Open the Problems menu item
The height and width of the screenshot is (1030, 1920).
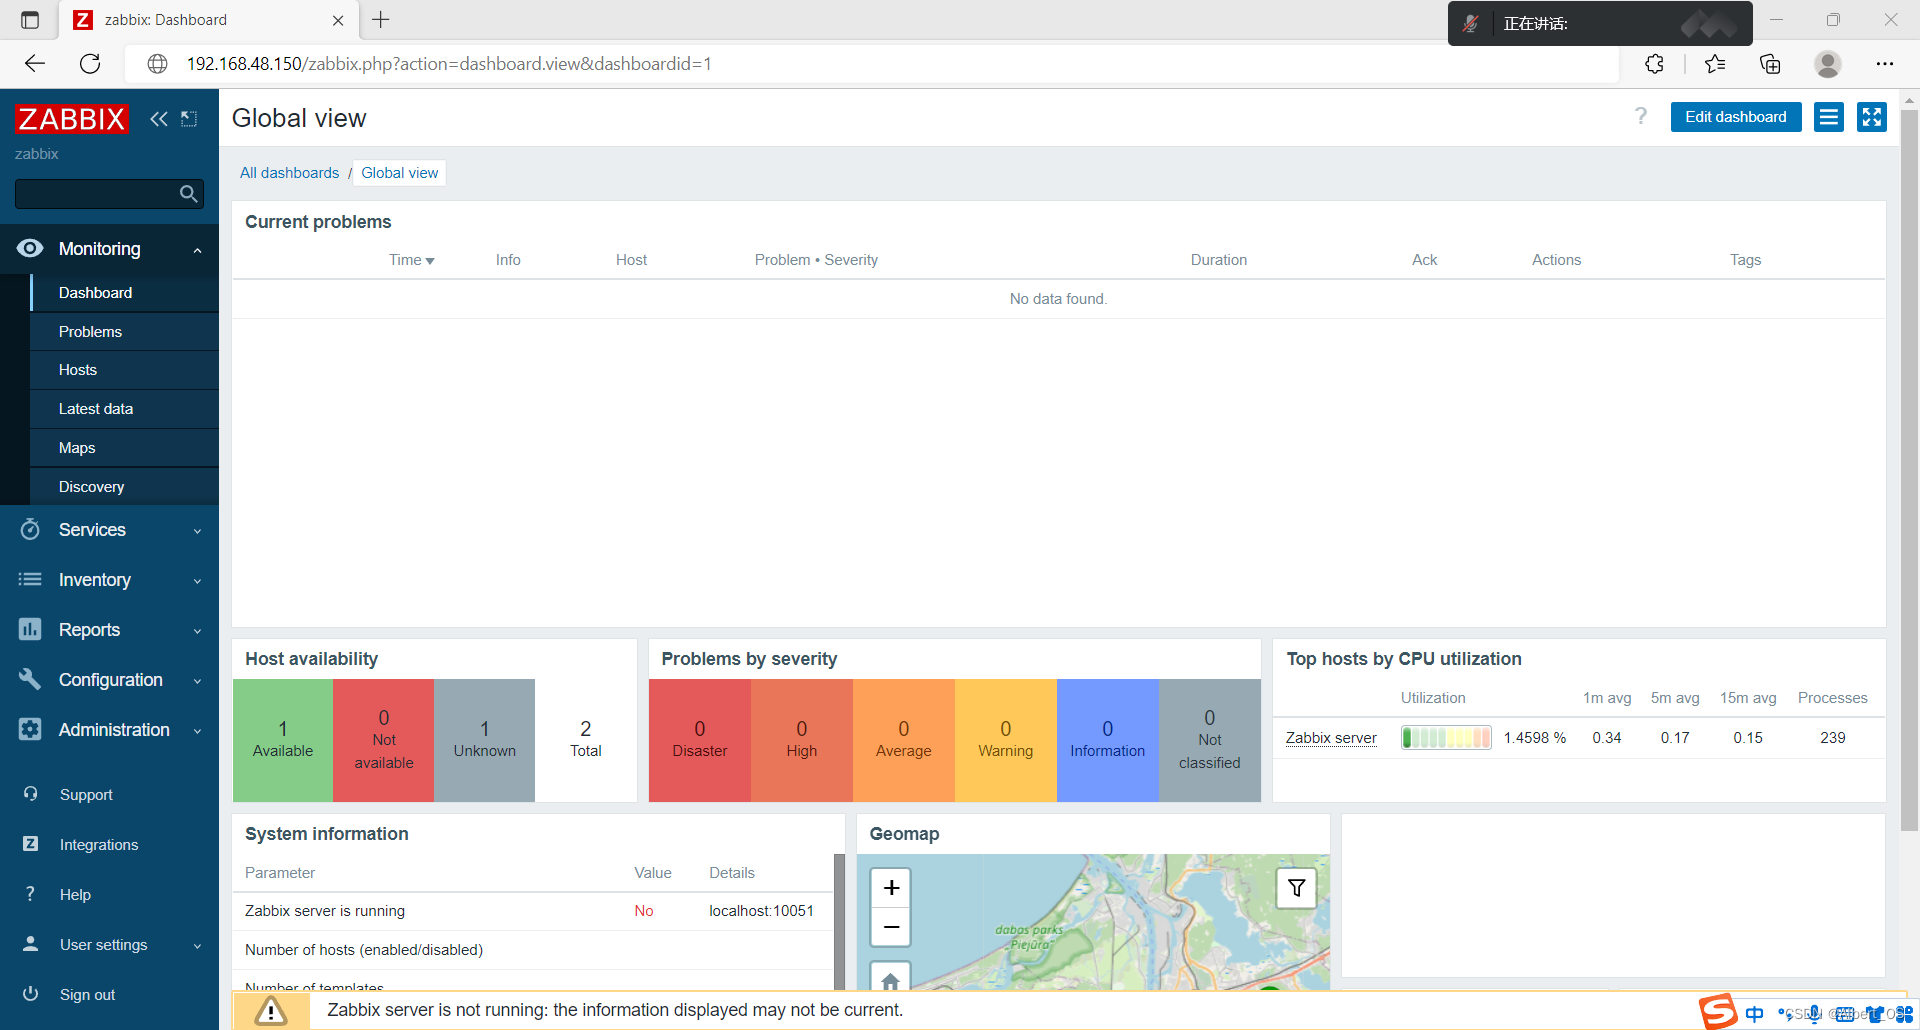tap(125, 332)
